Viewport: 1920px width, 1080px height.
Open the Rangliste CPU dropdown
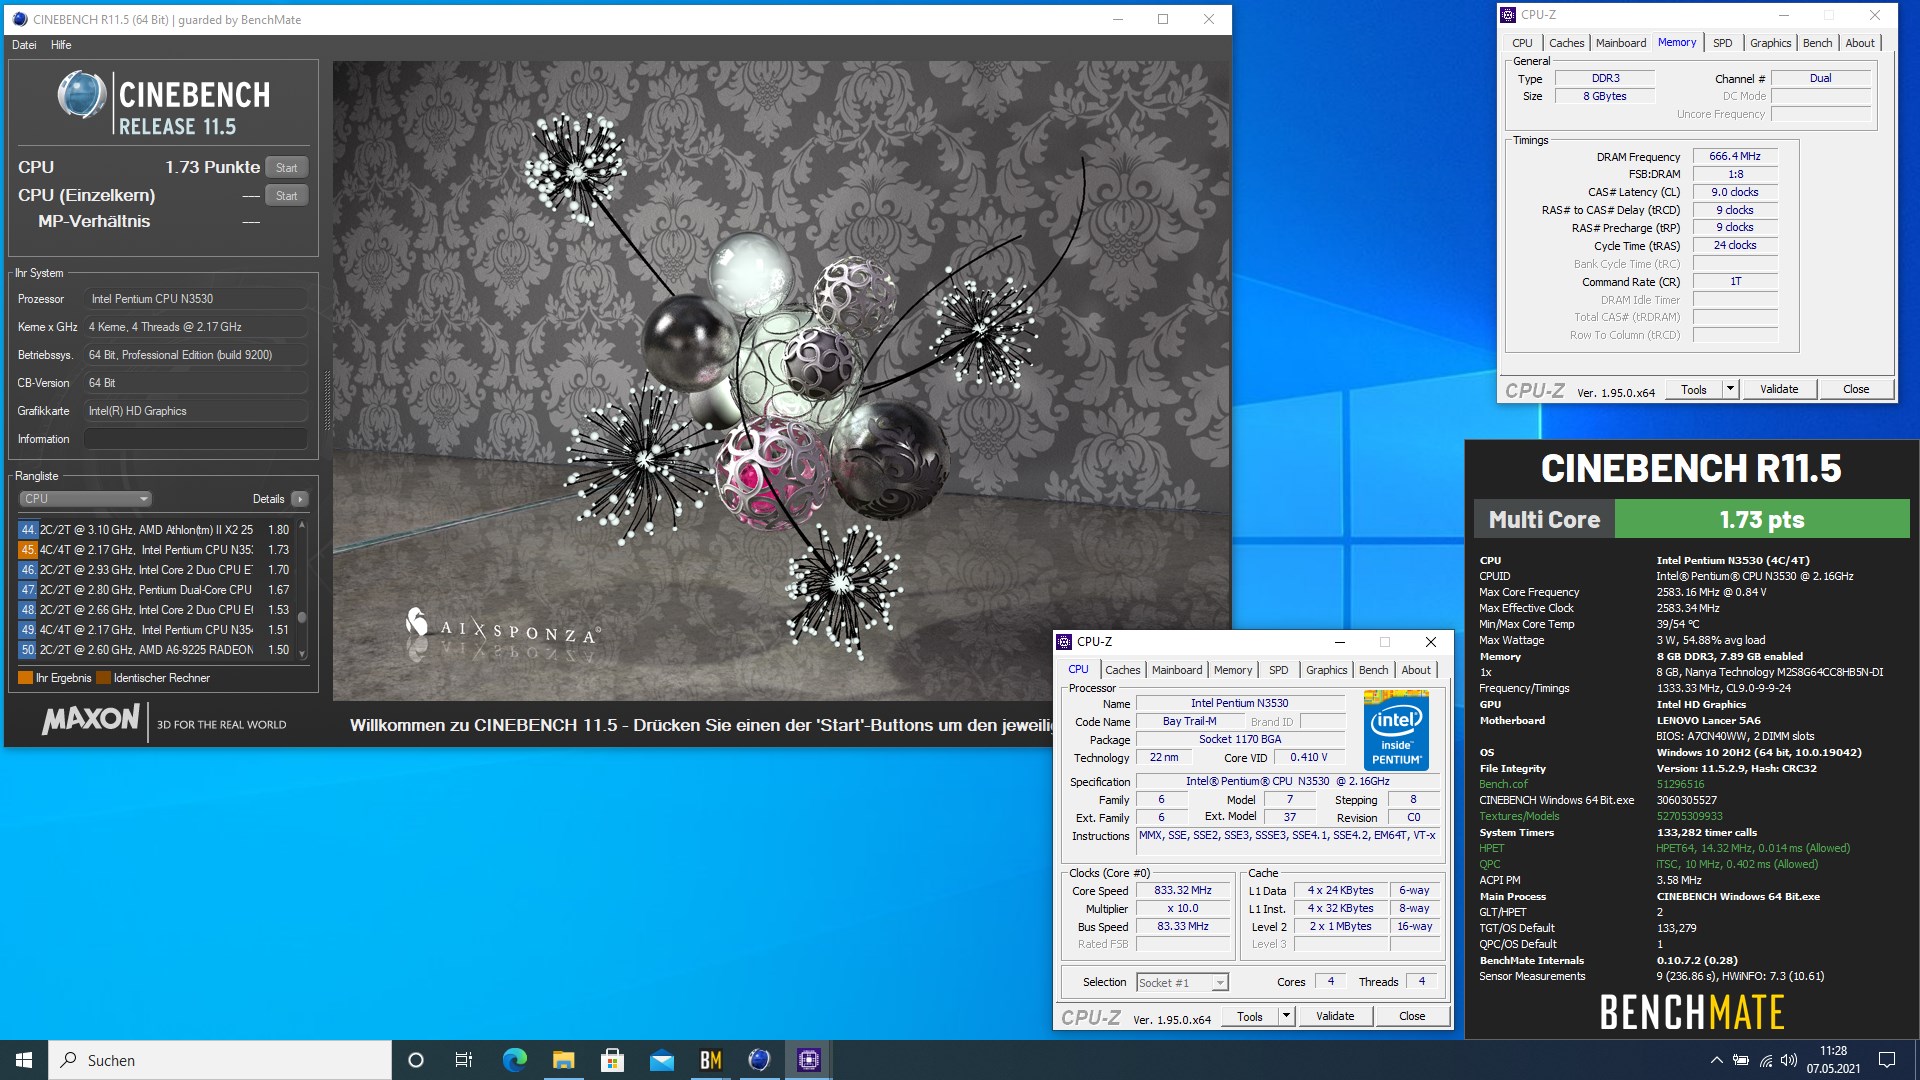(85, 498)
